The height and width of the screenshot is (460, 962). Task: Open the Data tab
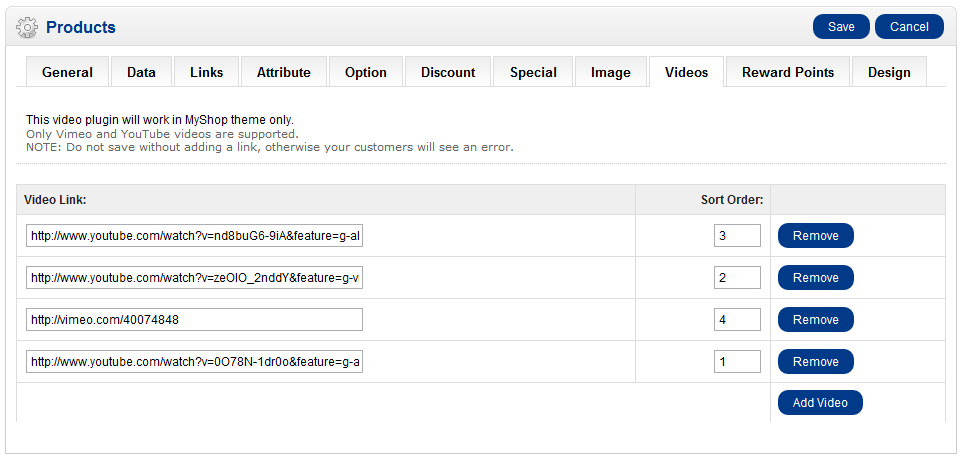point(141,72)
